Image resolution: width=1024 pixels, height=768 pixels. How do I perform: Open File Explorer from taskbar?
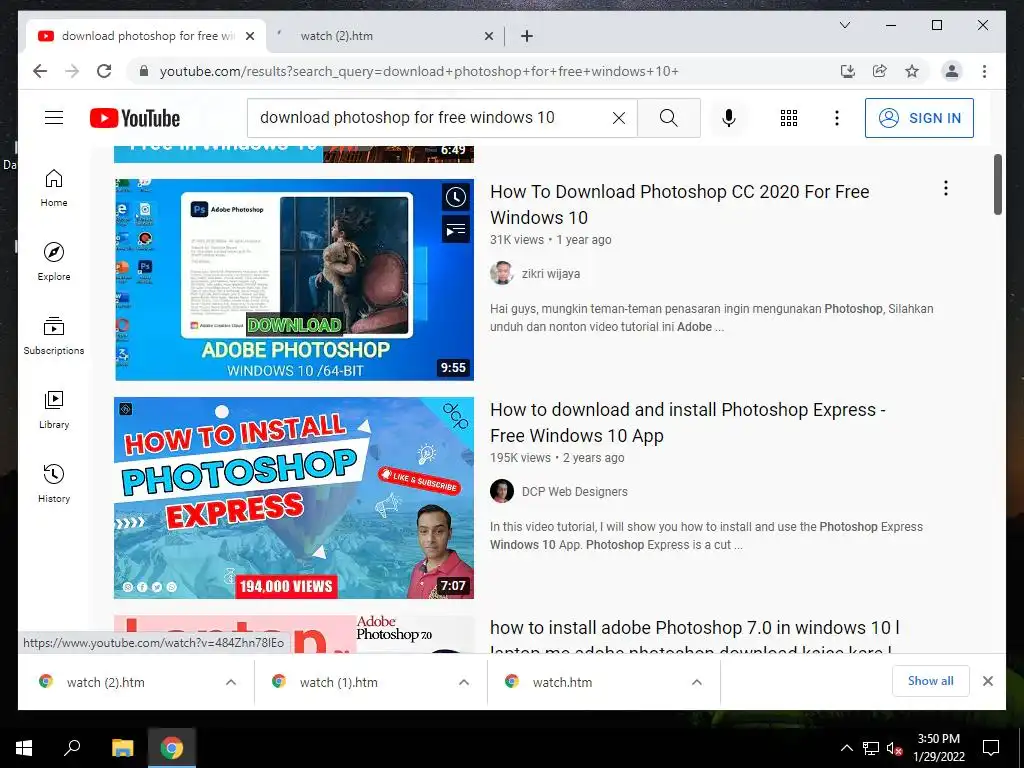pyautogui.click(x=122, y=748)
